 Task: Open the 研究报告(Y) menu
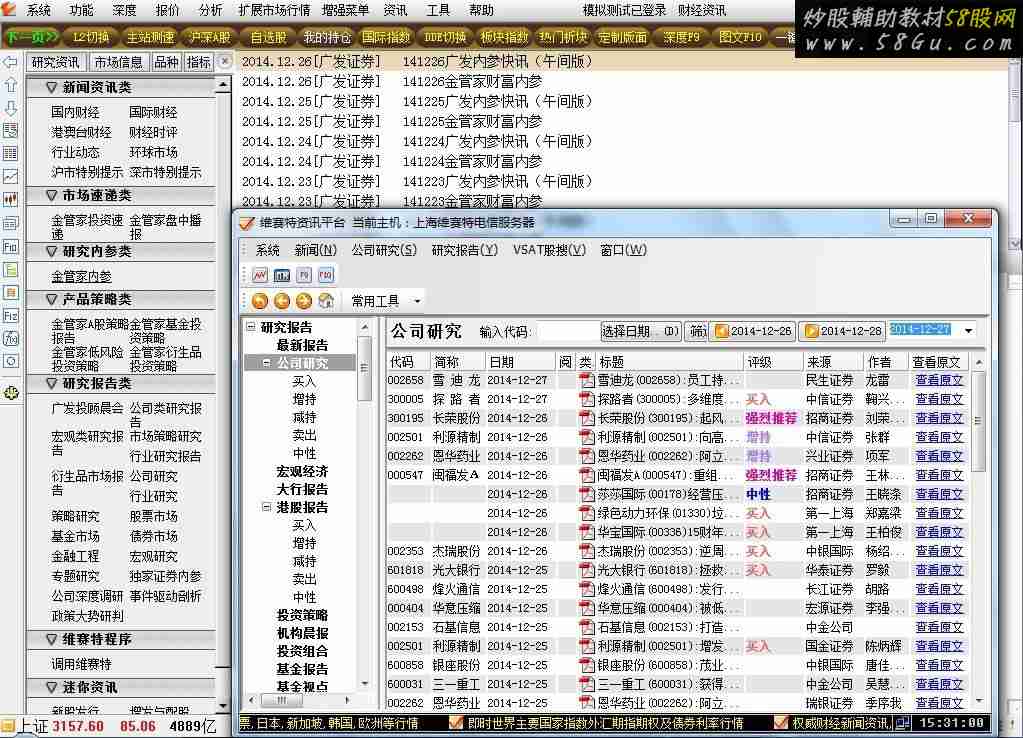pos(465,250)
